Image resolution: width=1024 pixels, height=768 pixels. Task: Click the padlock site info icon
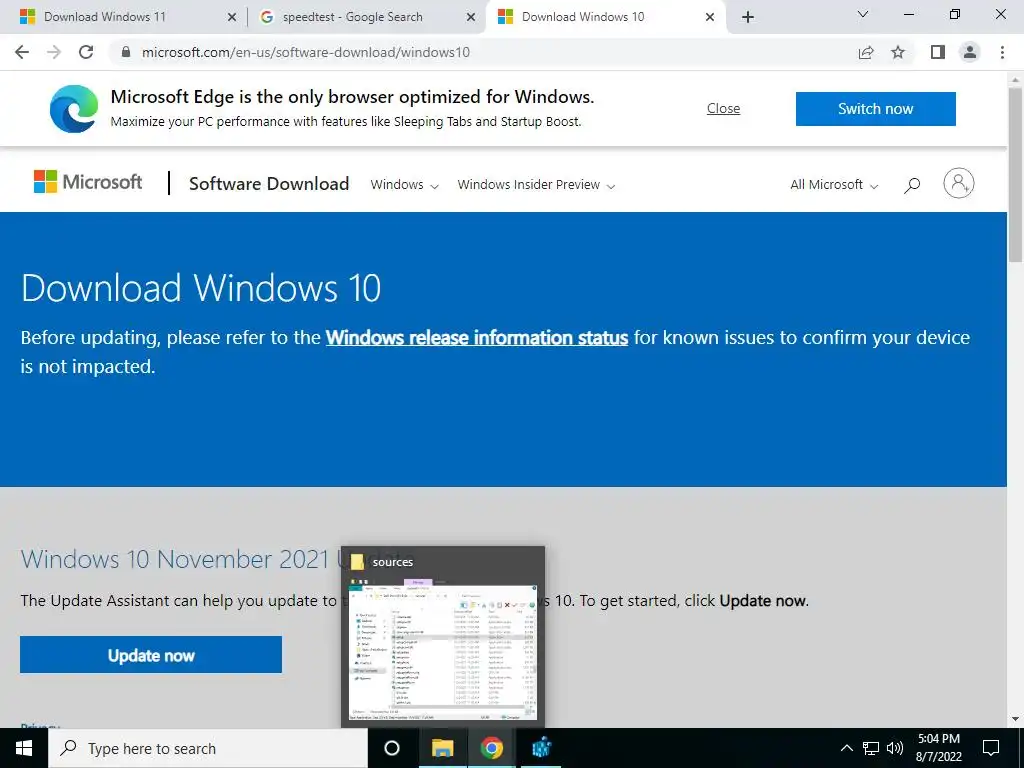click(126, 52)
